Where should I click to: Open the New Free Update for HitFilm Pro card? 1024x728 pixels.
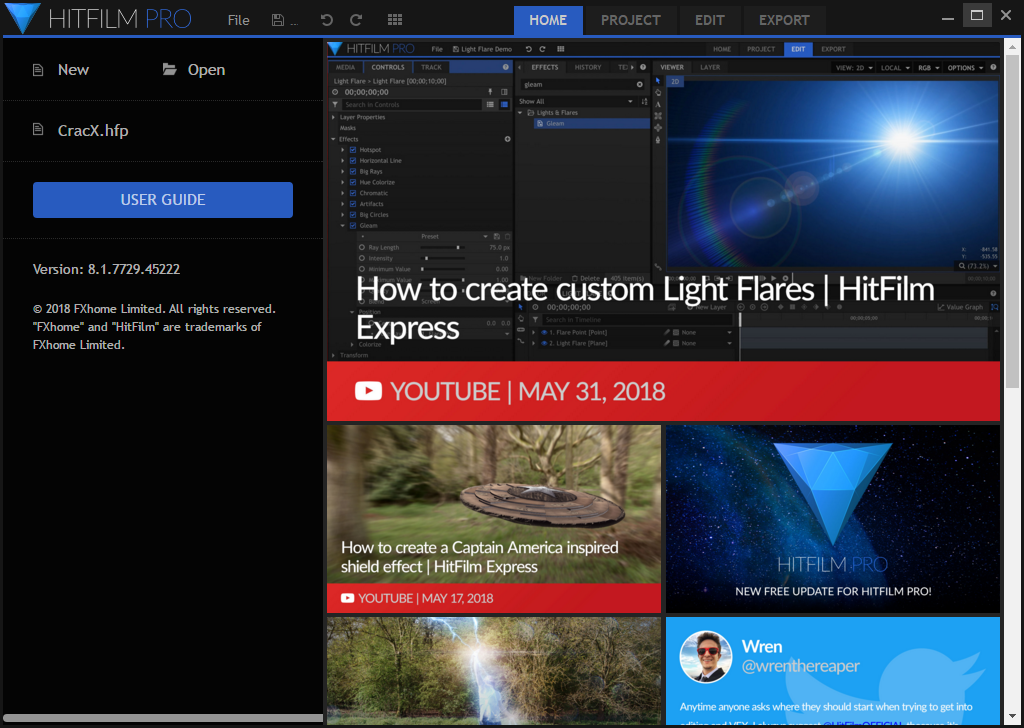pyautogui.click(x=833, y=519)
